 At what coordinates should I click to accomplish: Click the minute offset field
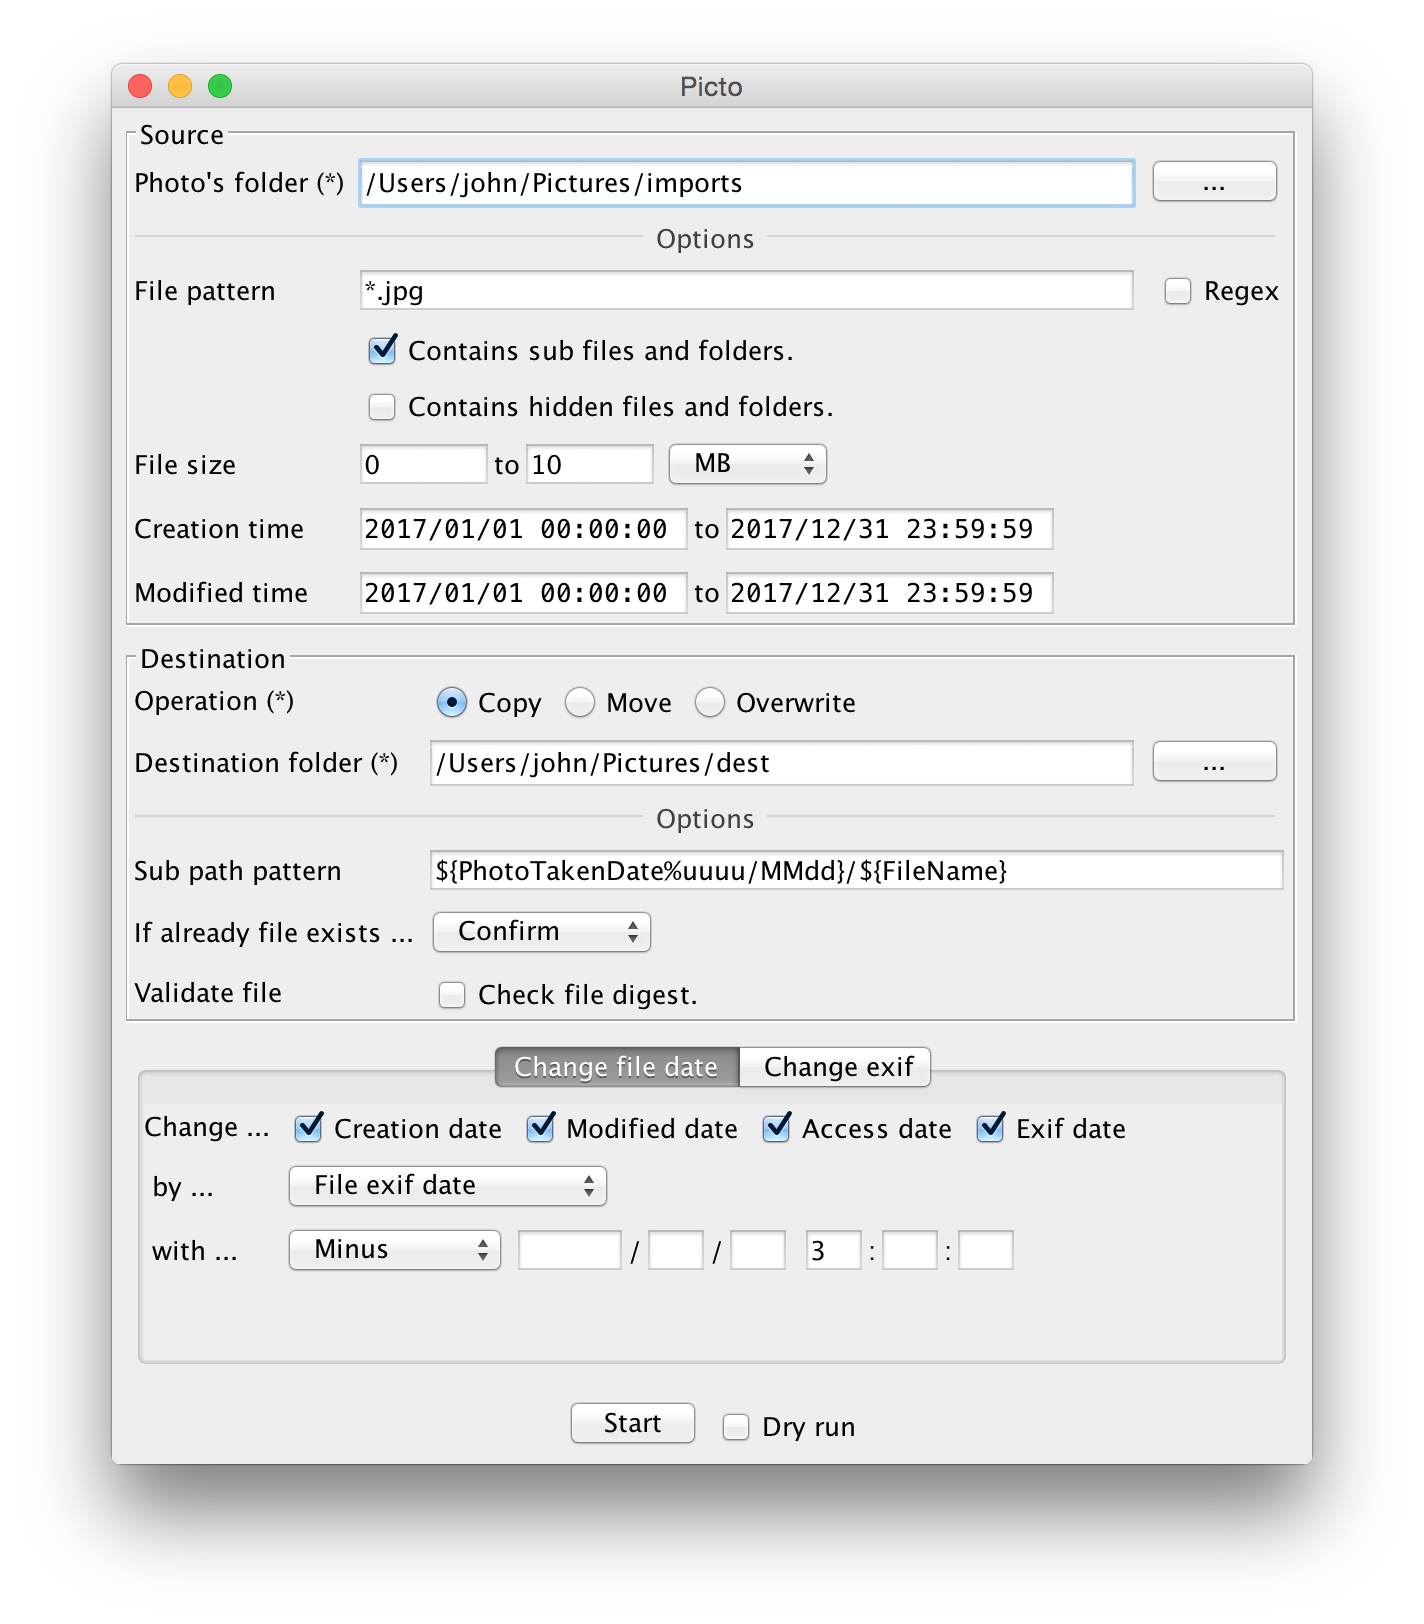point(910,1250)
